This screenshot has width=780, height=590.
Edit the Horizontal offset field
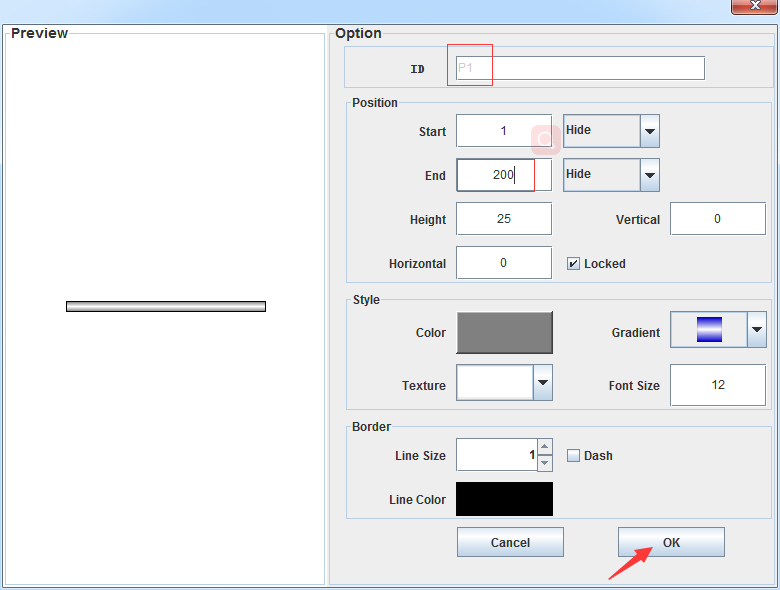[x=503, y=263]
